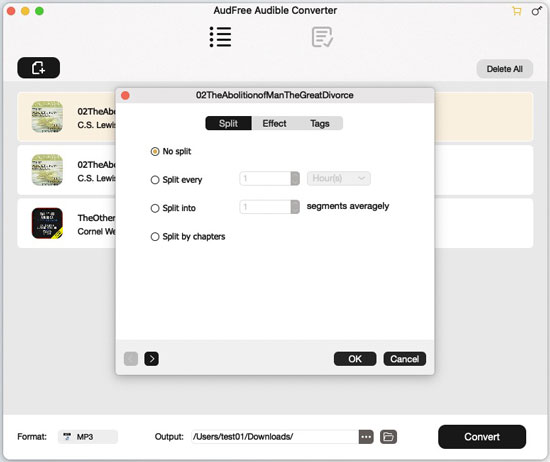Screen dimensions: 550x462
Task: Go to next file with arrow button
Action: point(152,359)
